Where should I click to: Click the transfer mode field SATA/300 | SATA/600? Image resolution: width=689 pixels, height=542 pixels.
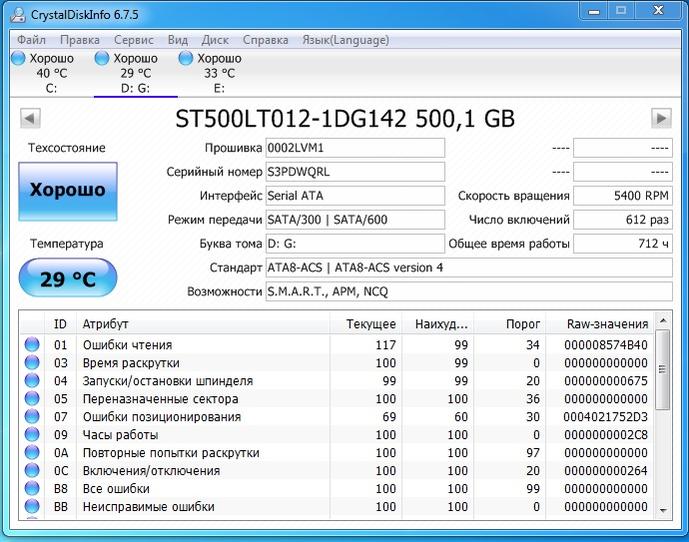(355, 220)
